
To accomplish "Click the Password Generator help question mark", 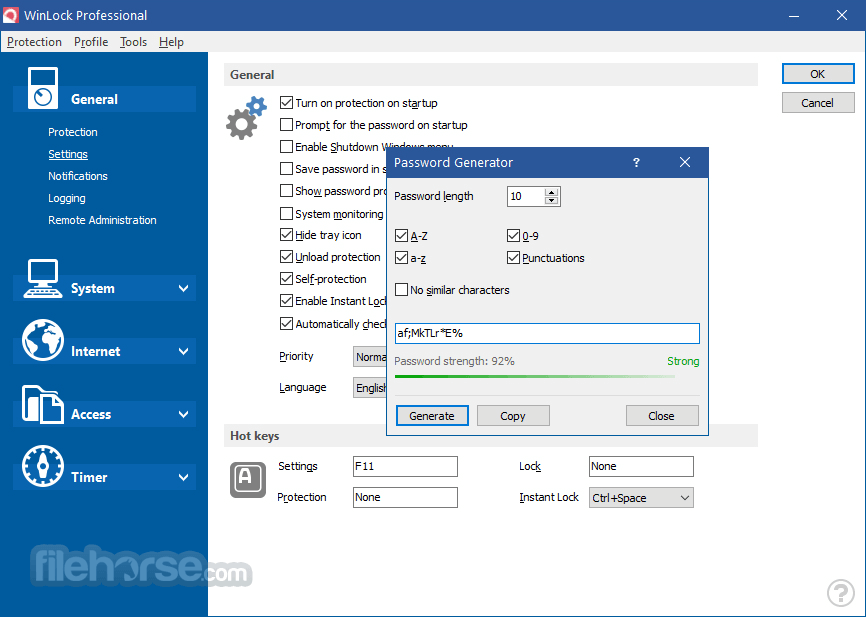I will coord(636,162).
